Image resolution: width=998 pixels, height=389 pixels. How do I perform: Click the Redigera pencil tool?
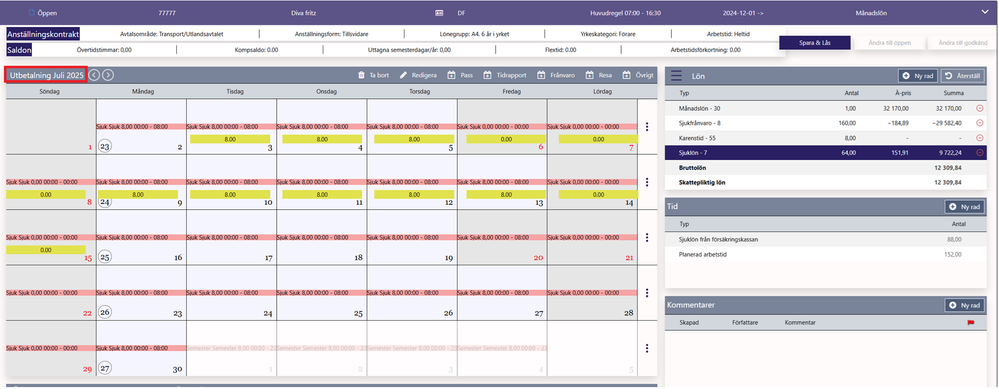[x=418, y=75]
